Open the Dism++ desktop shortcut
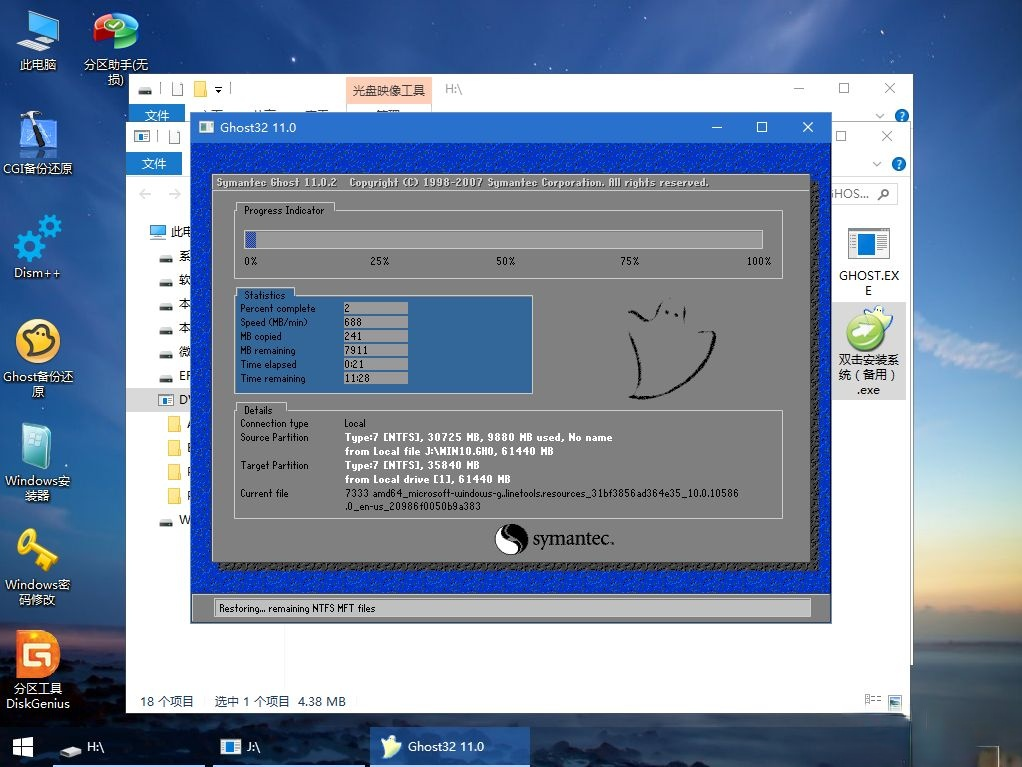This screenshot has width=1022, height=767. [38, 247]
